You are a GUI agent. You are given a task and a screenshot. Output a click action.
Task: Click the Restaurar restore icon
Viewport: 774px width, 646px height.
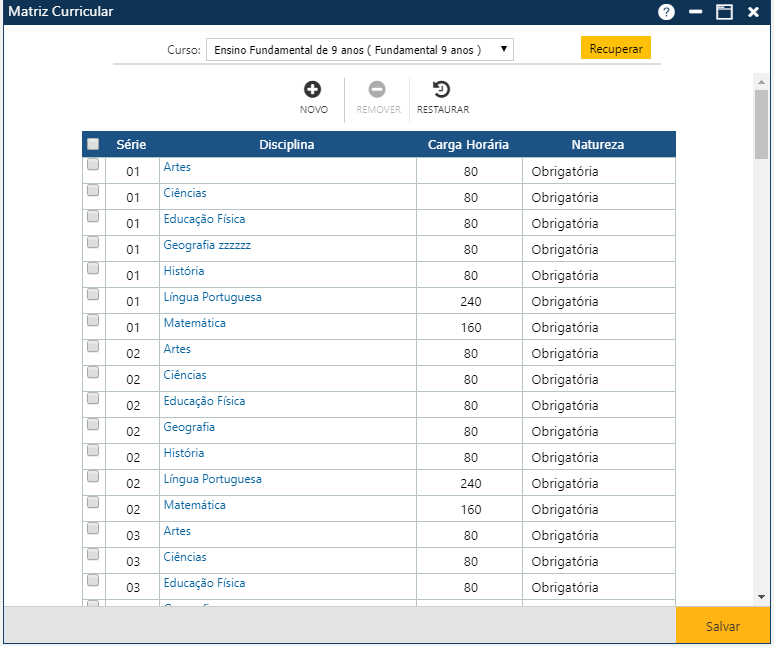tap(442, 90)
